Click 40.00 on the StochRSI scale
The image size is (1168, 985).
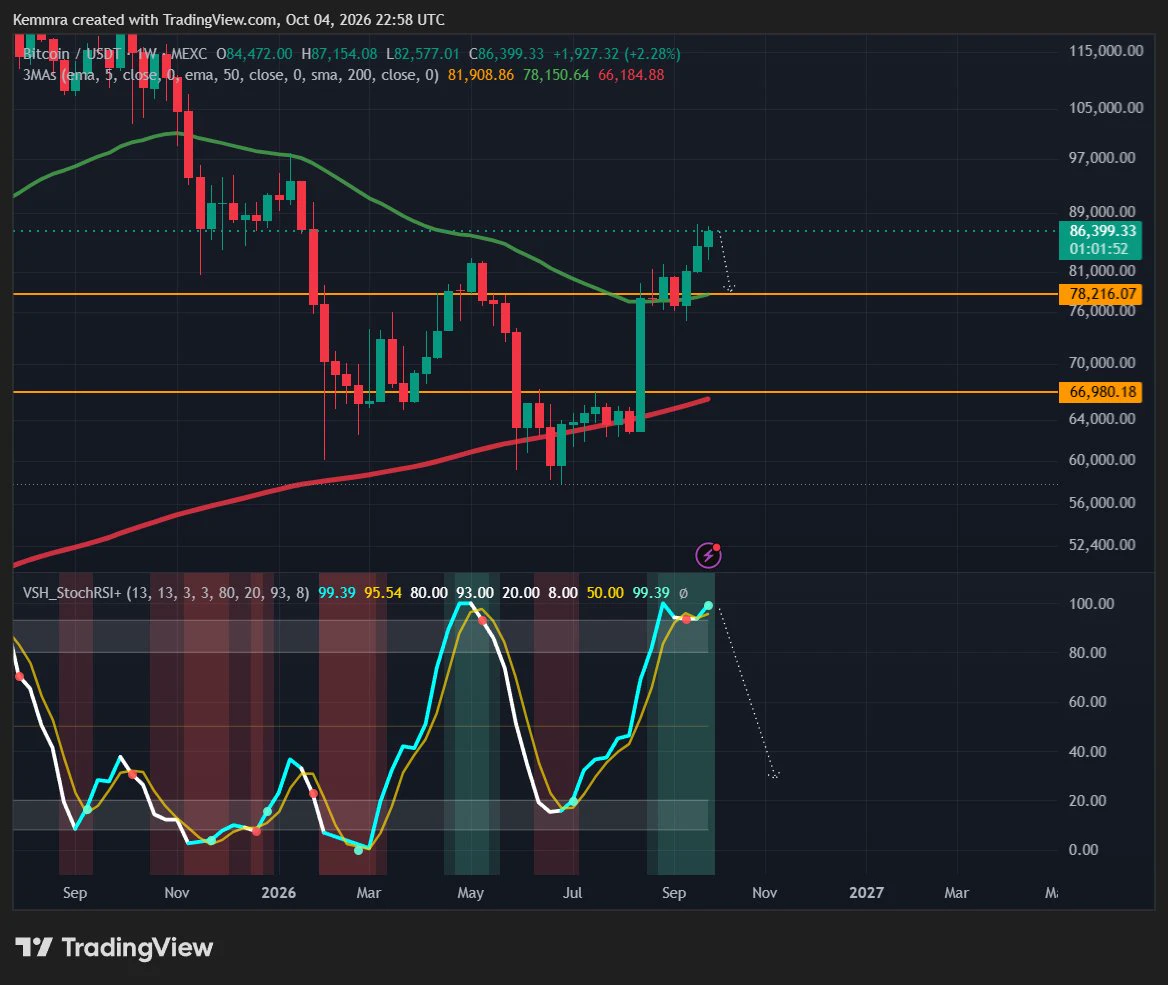1088,751
